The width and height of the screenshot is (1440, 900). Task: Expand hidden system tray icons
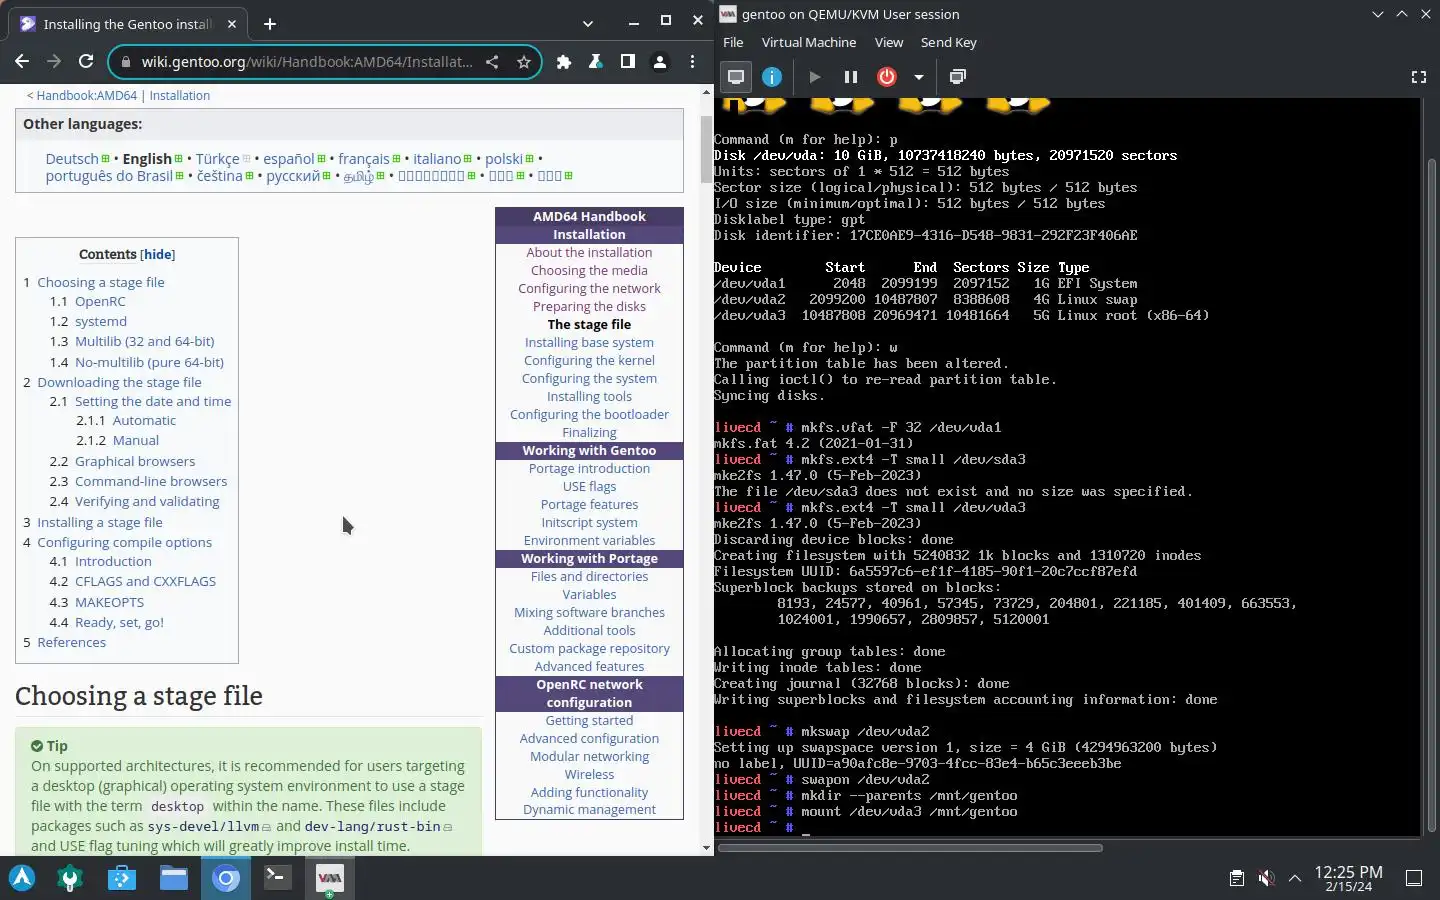coord(1295,878)
